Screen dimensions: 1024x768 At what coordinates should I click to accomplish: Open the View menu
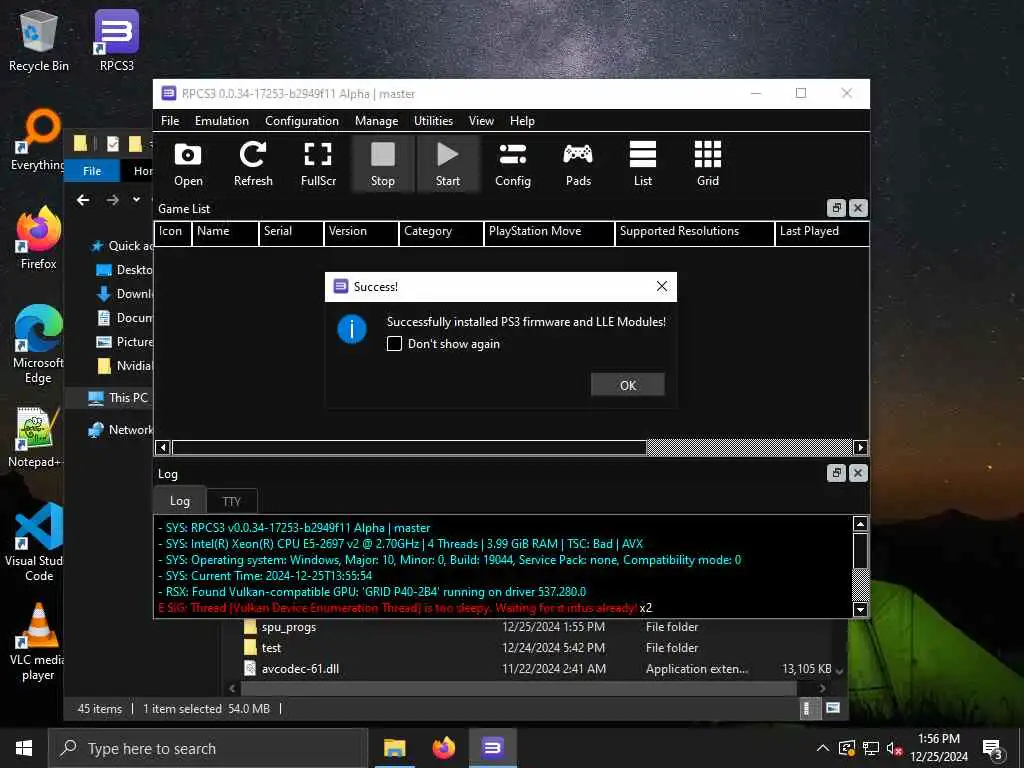pyautogui.click(x=481, y=121)
